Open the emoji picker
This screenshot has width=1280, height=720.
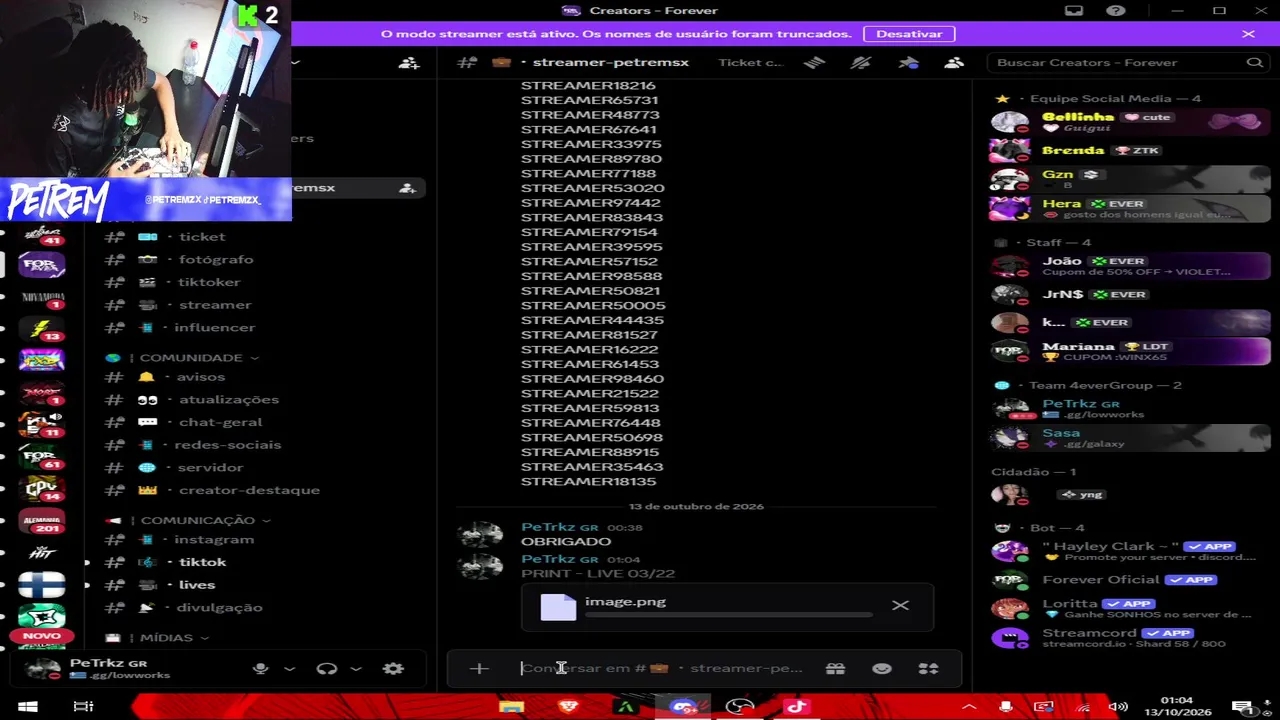click(x=882, y=668)
